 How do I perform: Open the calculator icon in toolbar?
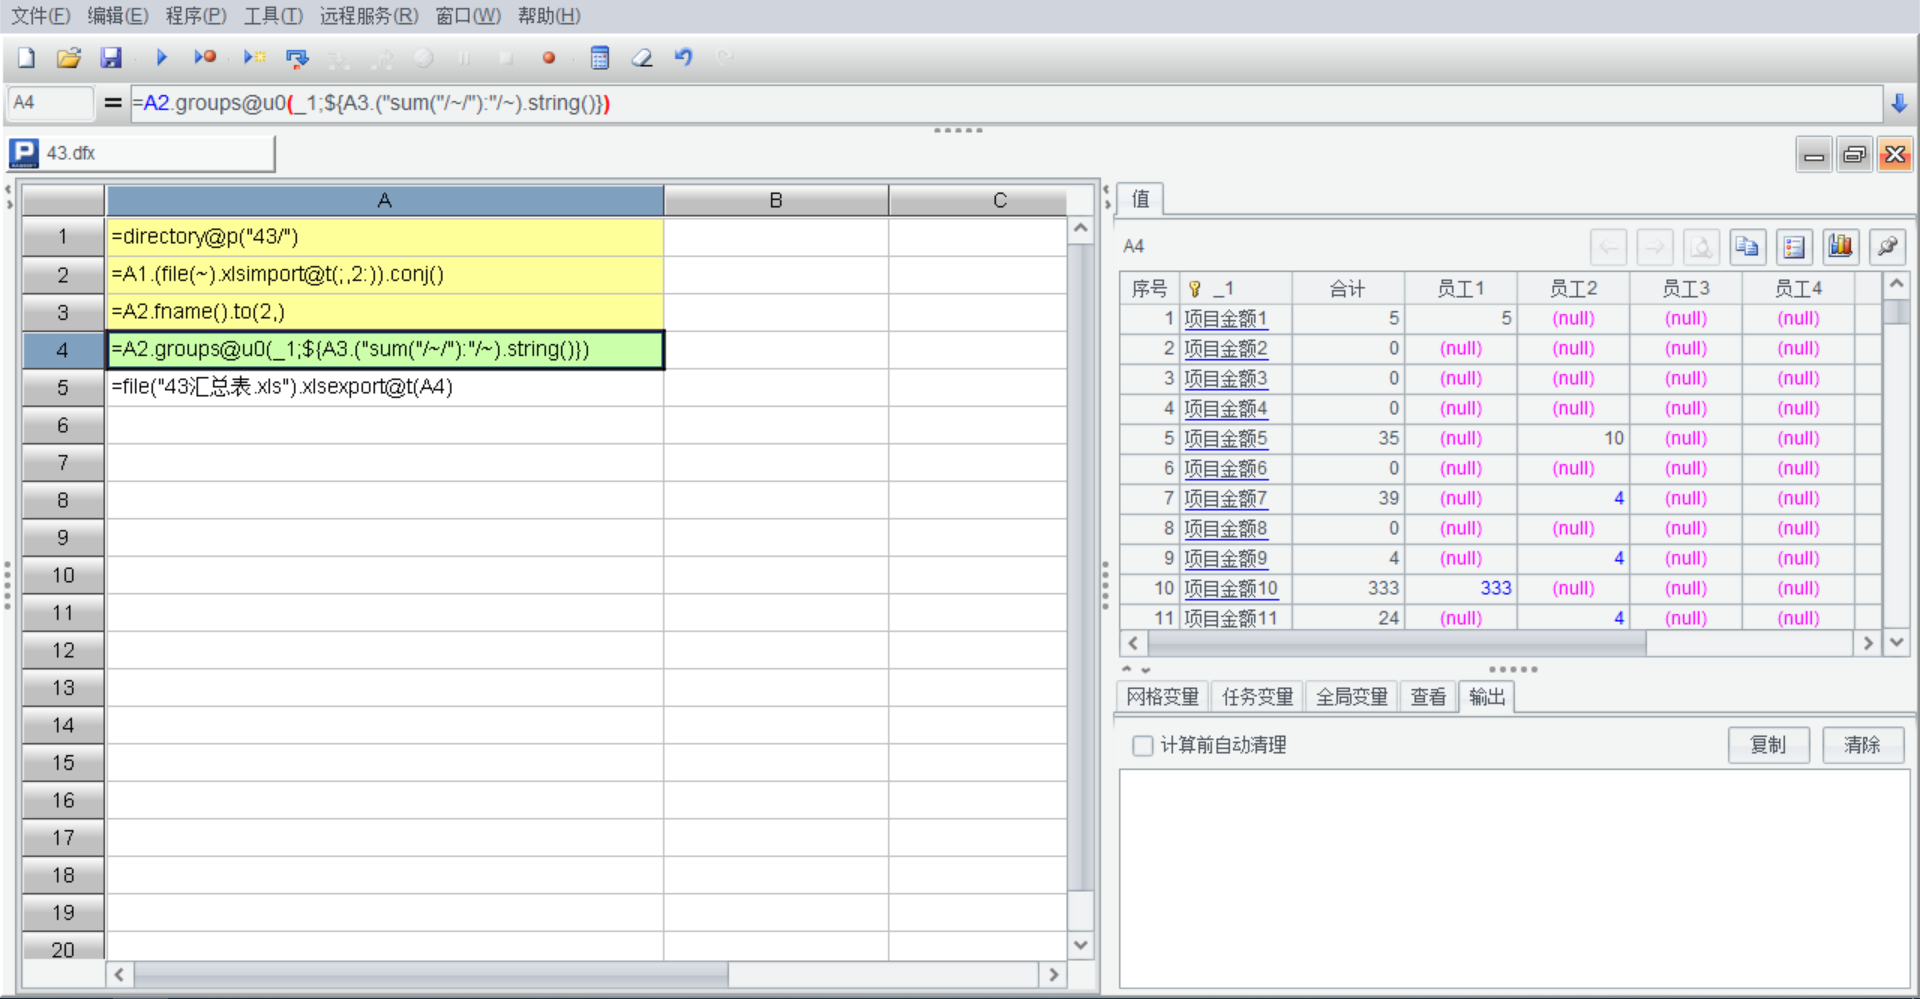(600, 58)
